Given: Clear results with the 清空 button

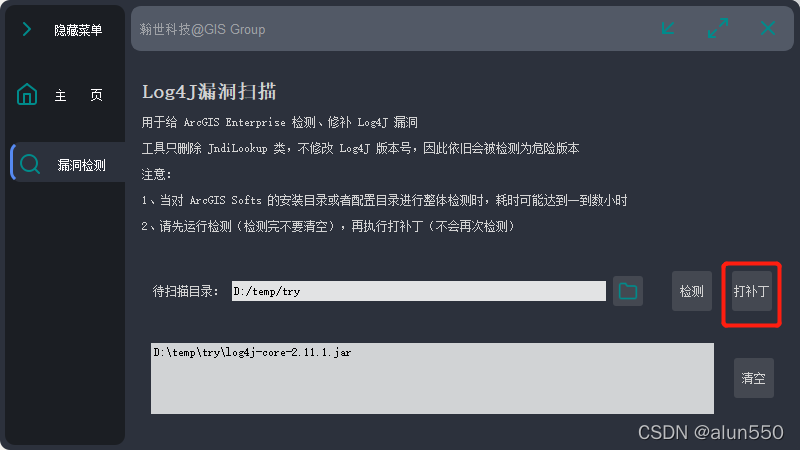Looking at the screenshot, I should [754, 378].
